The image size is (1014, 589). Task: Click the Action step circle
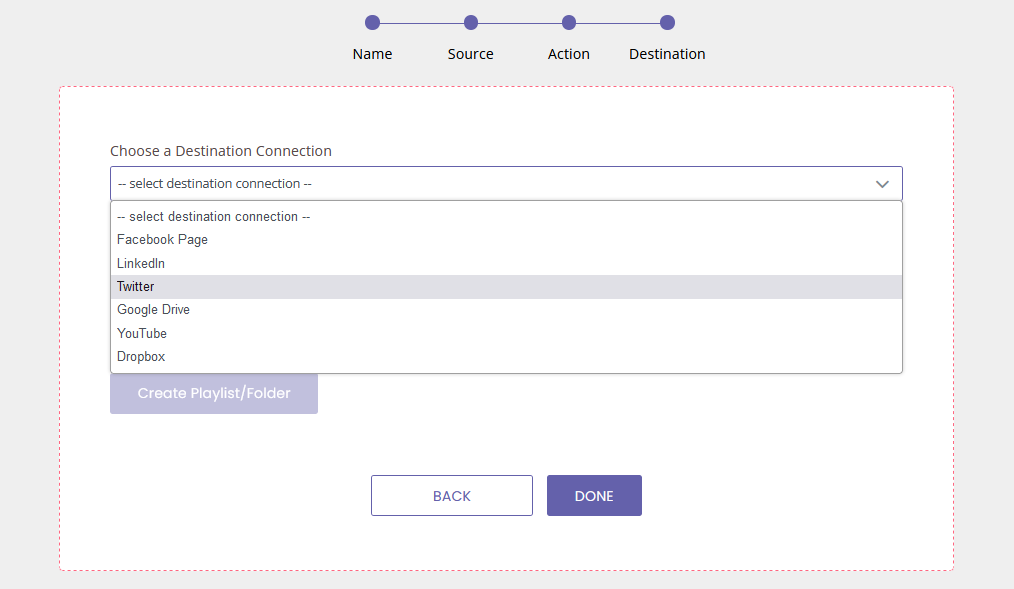[569, 23]
